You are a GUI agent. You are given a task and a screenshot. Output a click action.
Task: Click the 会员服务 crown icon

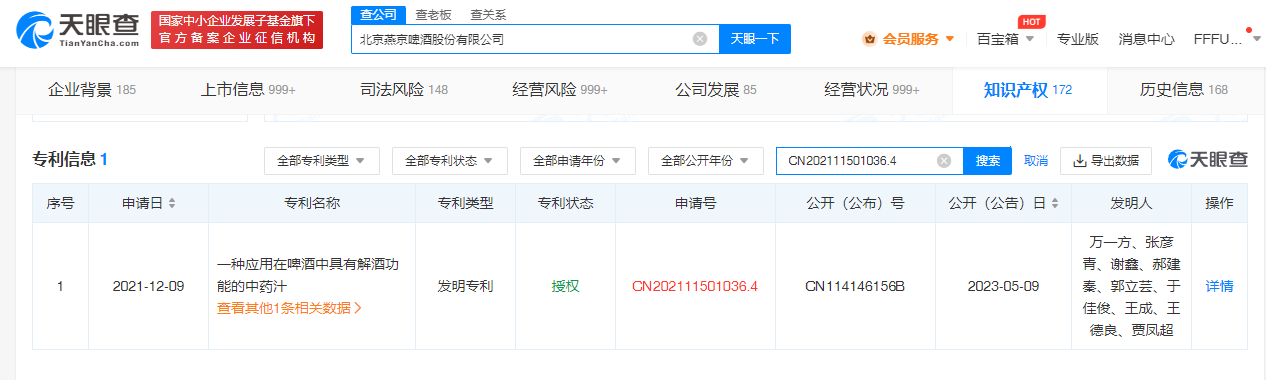pos(869,39)
